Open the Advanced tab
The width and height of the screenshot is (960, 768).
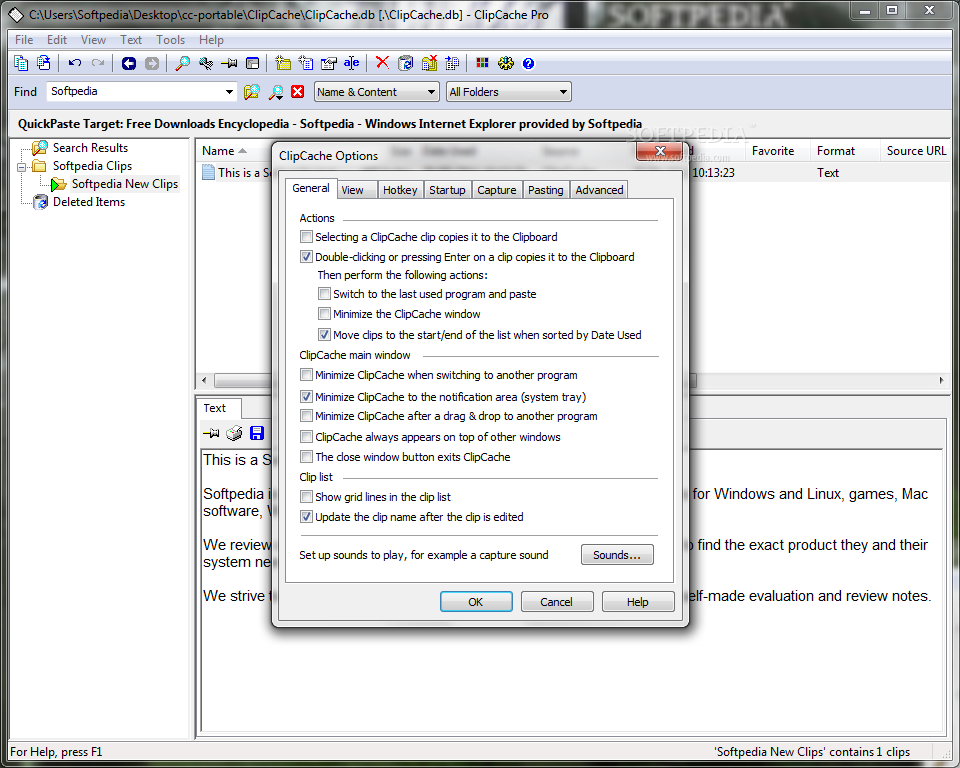[x=599, y=190]
